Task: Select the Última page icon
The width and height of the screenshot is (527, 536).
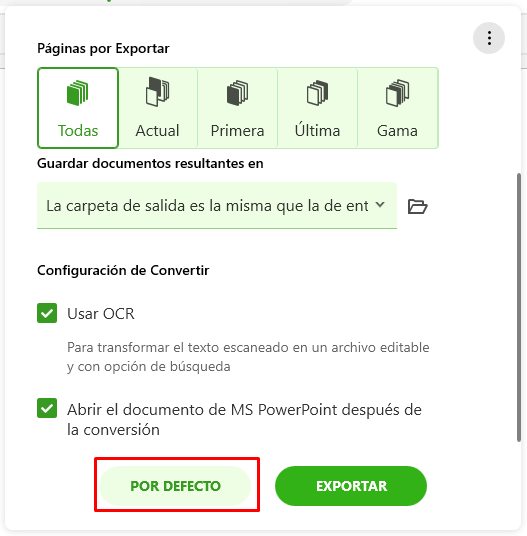Action: (x=317, y=93)
